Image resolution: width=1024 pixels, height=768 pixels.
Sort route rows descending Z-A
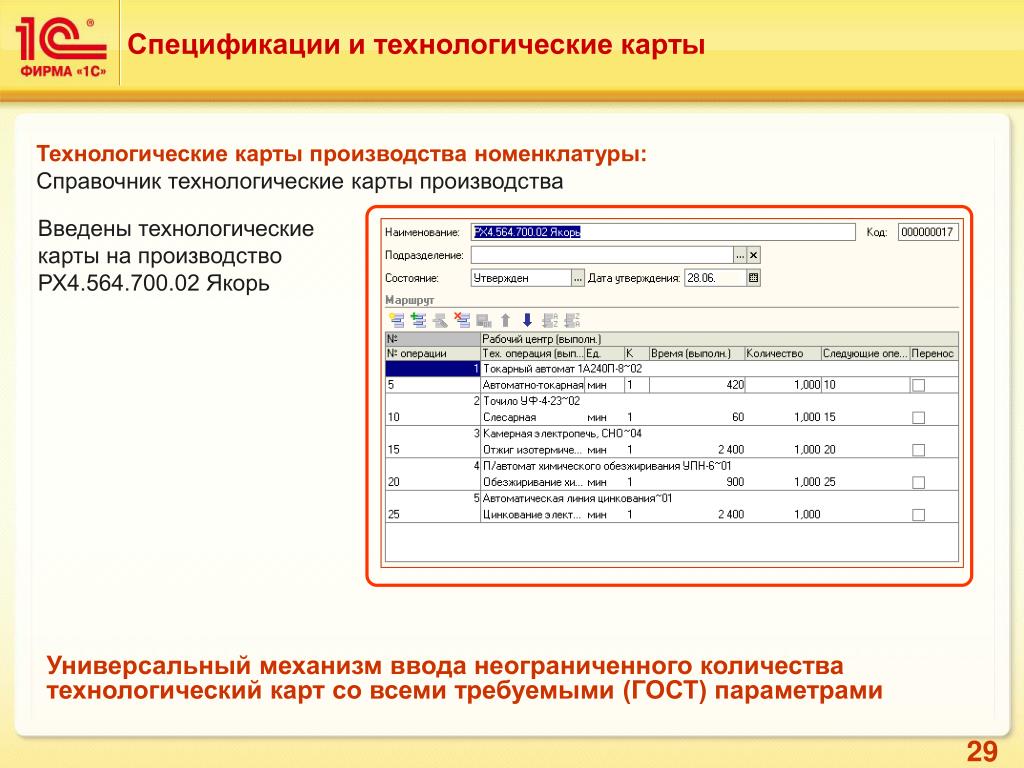(573, 320)
